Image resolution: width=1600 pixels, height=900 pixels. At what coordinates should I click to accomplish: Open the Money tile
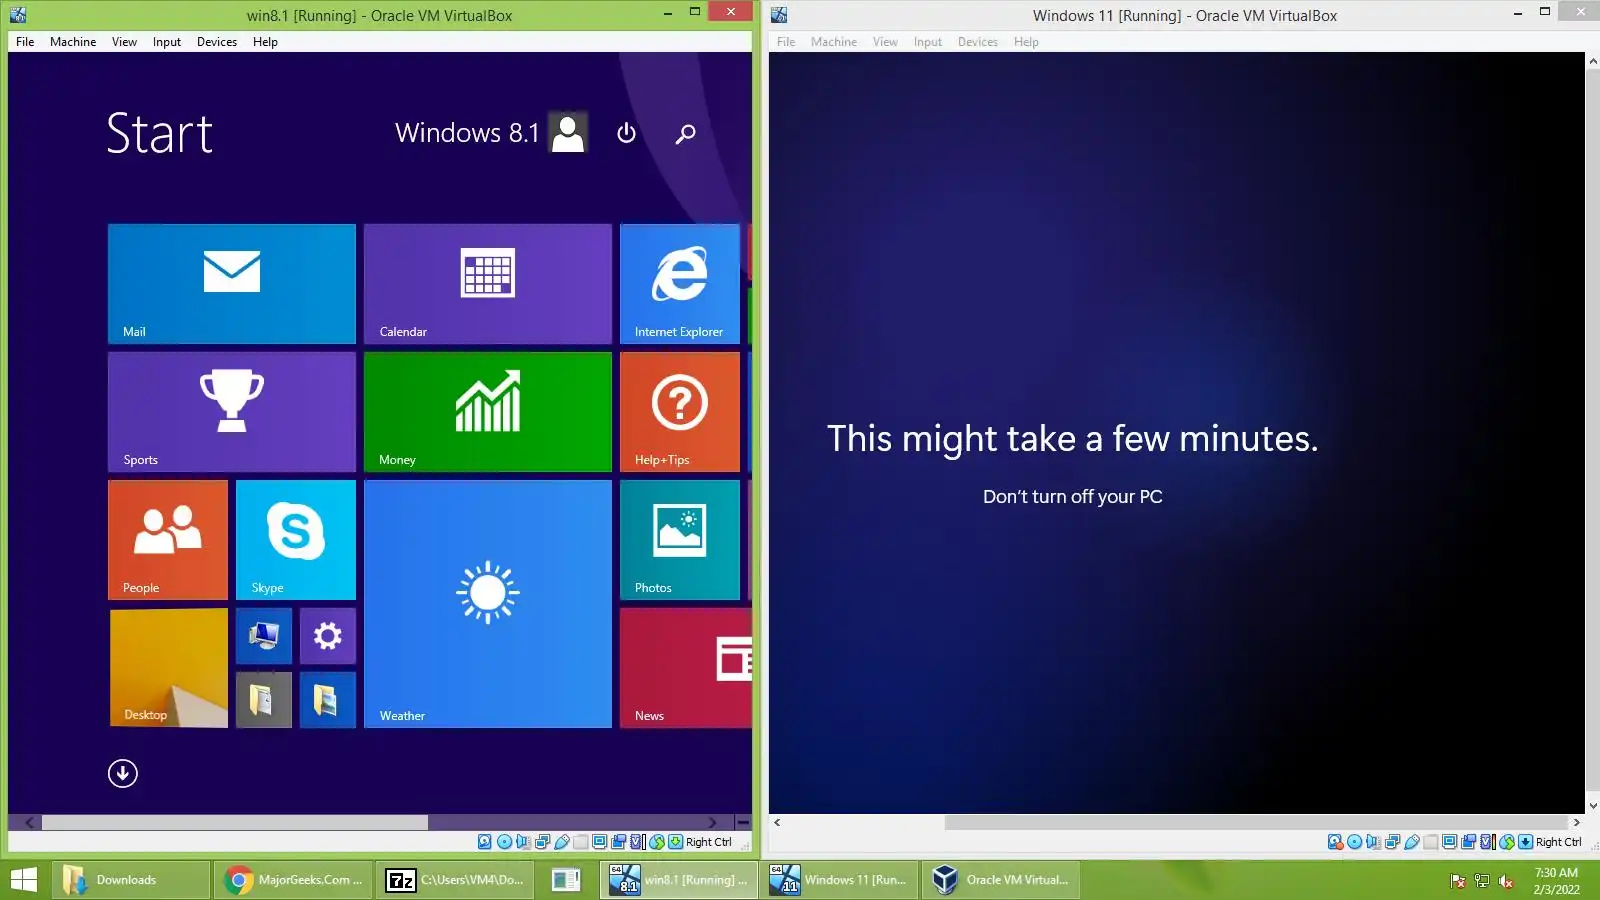tap(488, 412)
